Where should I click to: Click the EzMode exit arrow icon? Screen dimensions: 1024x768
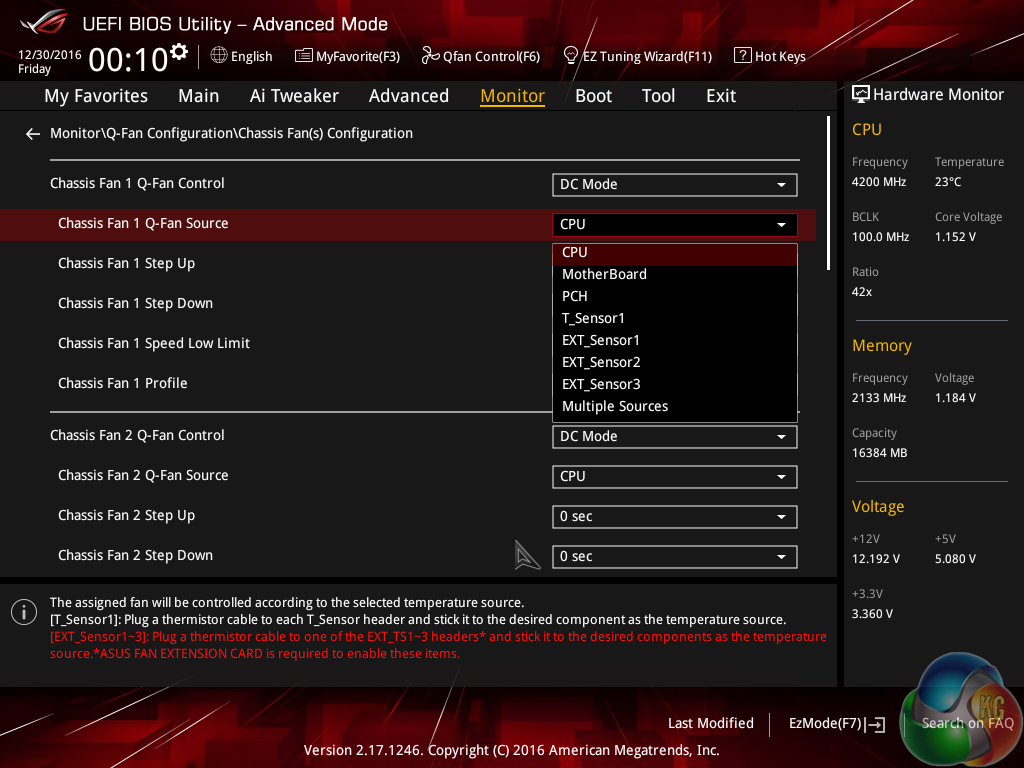876,724
